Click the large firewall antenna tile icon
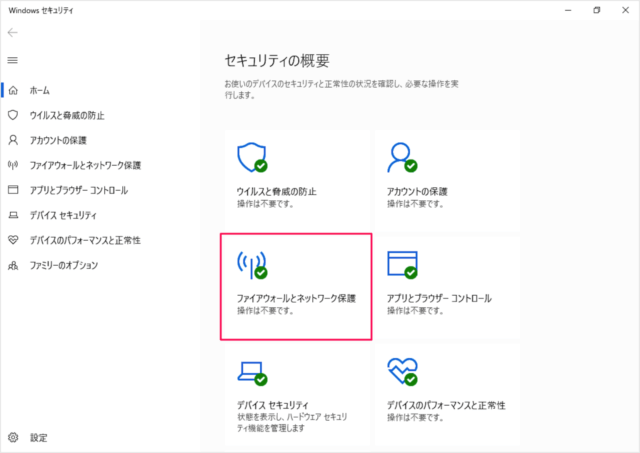 pyautogui.click(x=252, y=264)
